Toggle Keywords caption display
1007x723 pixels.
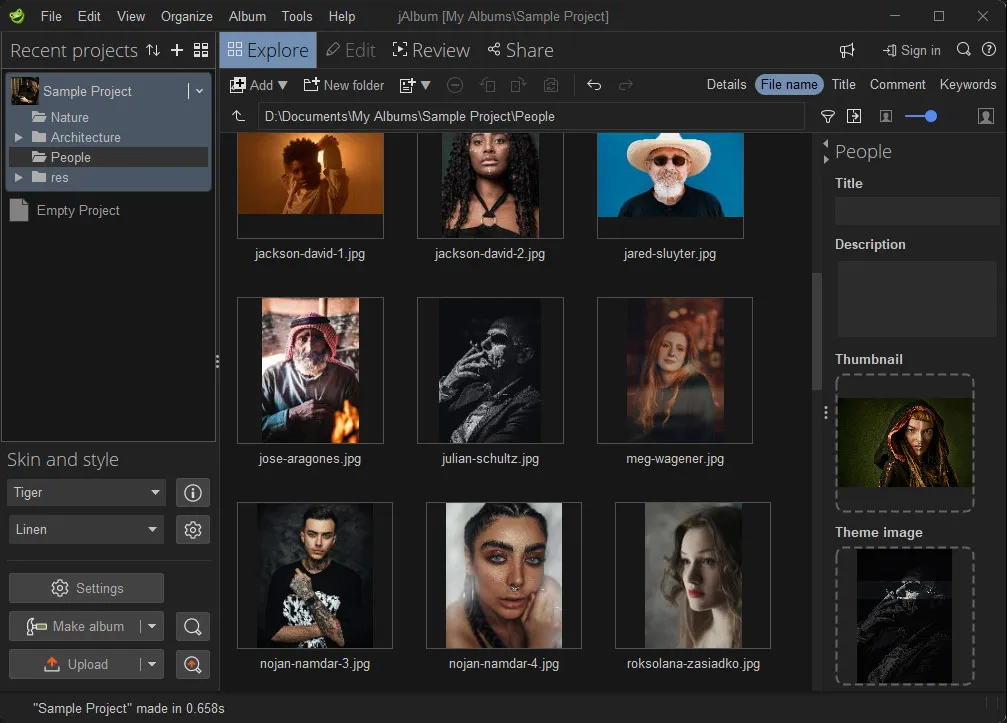[967, 85]
